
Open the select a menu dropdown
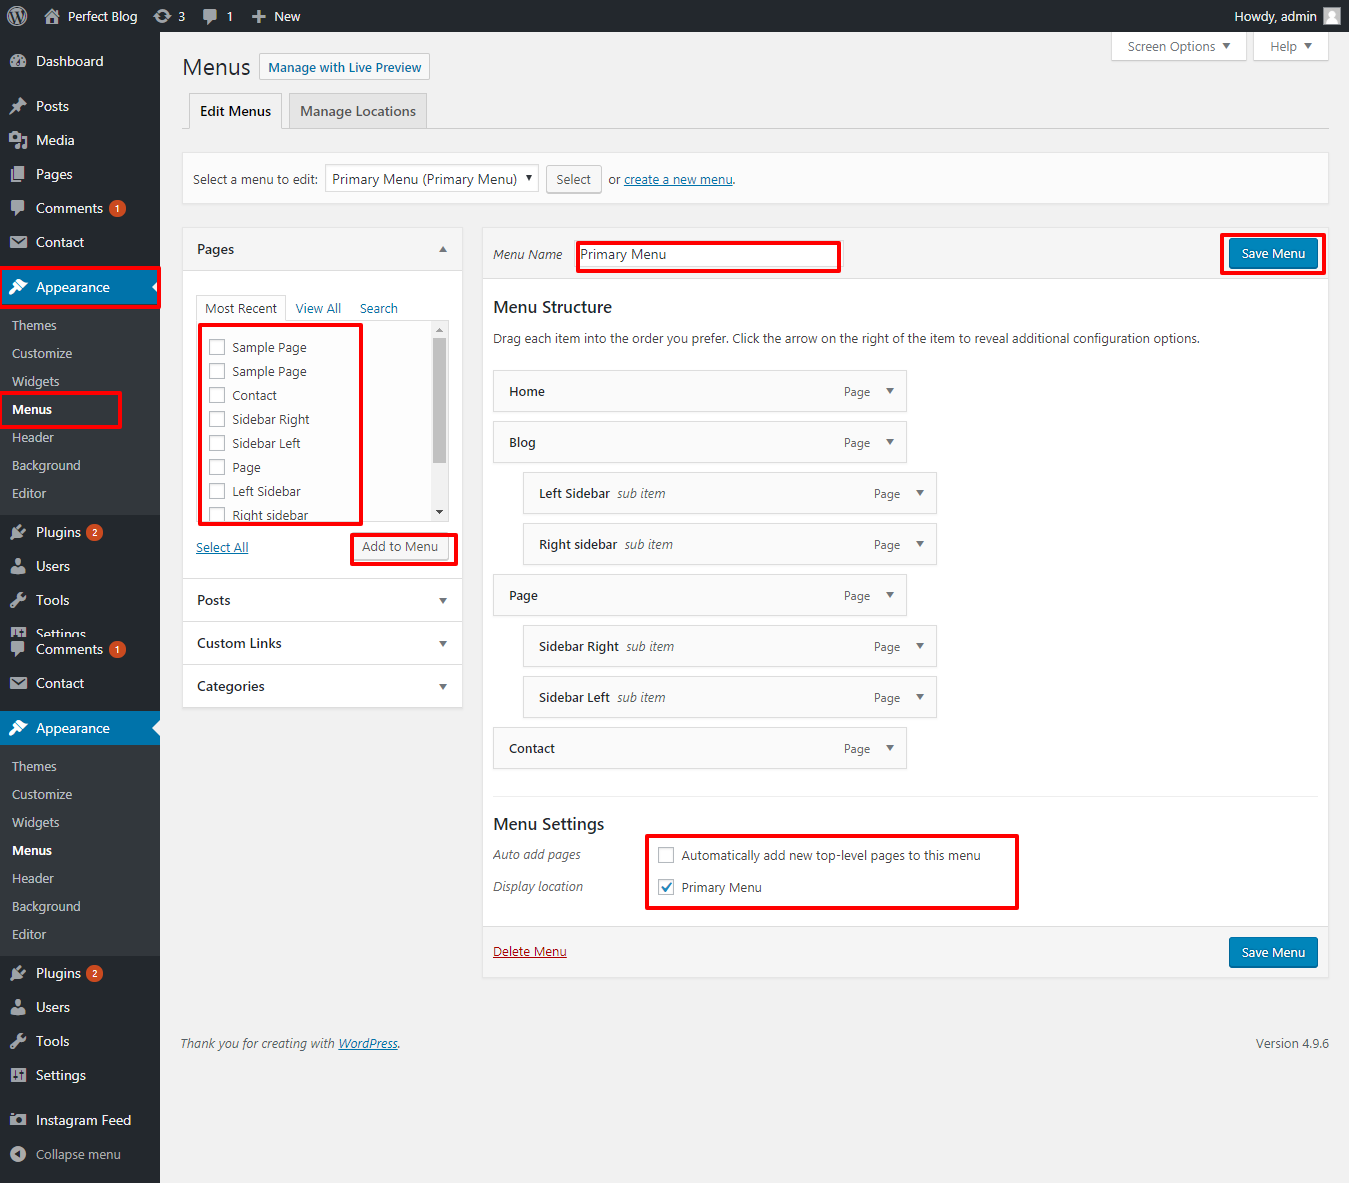pos(431,179)
